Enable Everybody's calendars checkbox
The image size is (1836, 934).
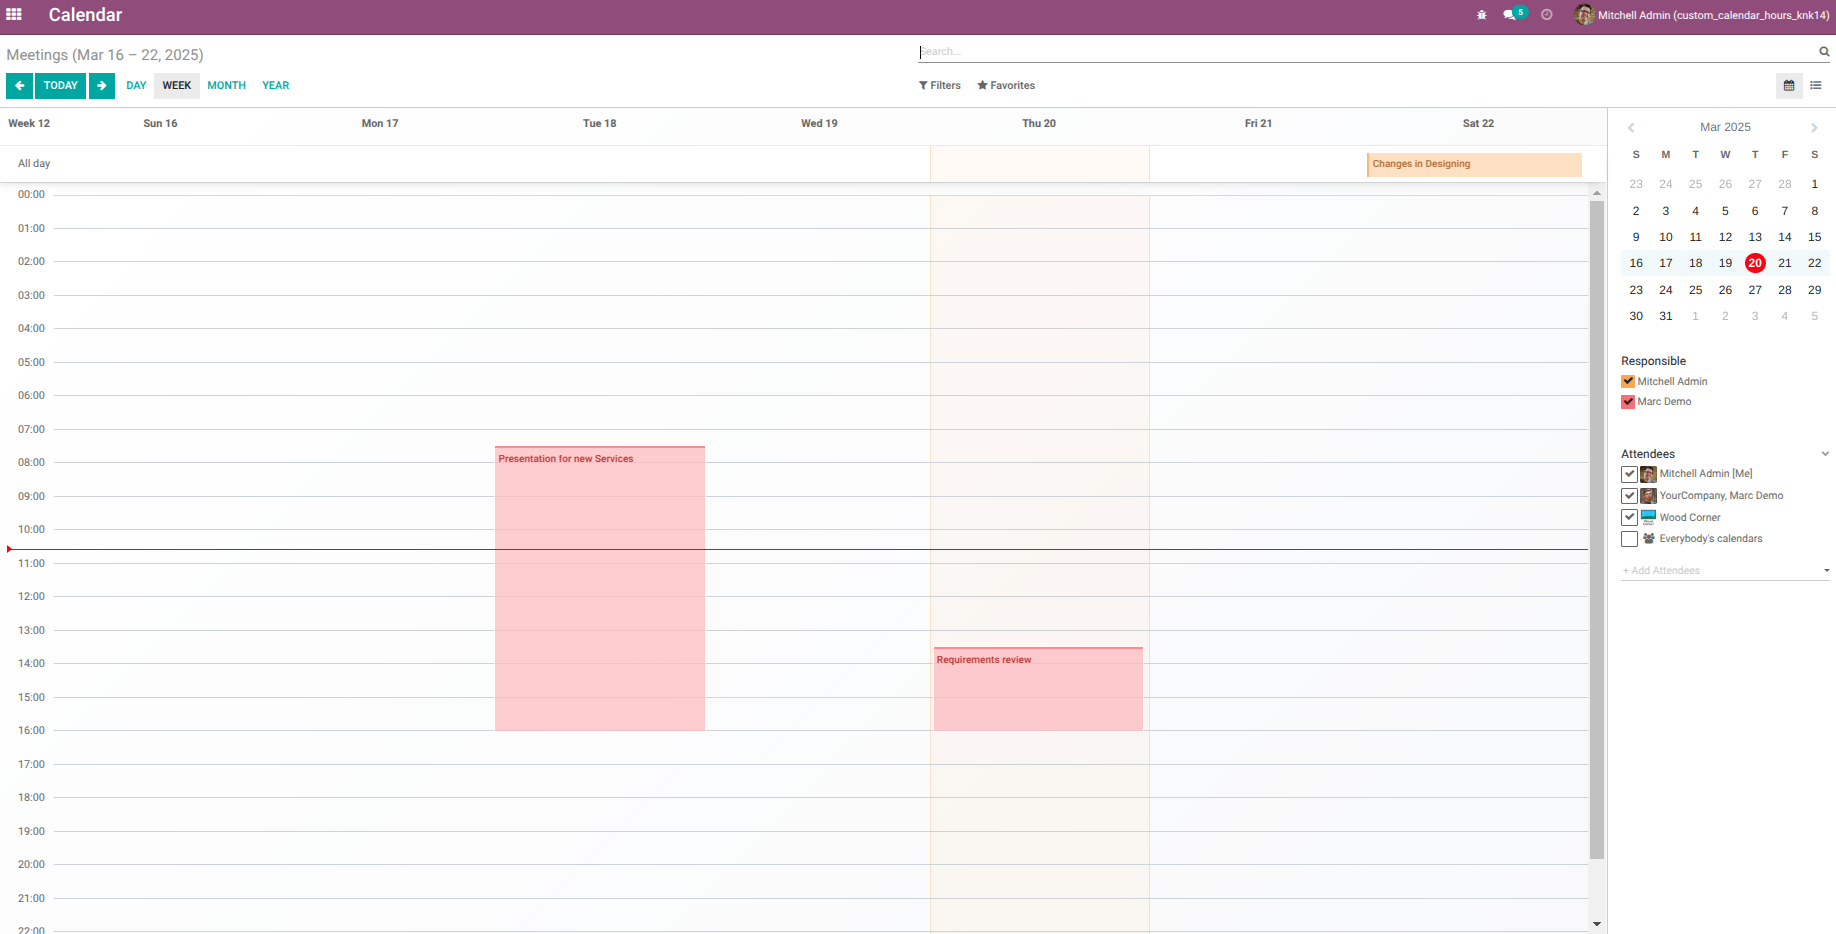click(x=1629, y=539)
